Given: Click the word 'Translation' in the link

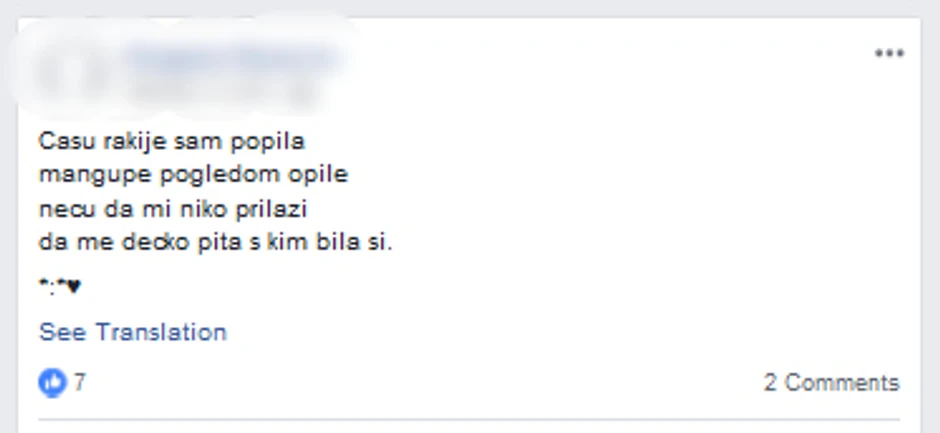Looking at the screenshot, I should pos(161,332).
